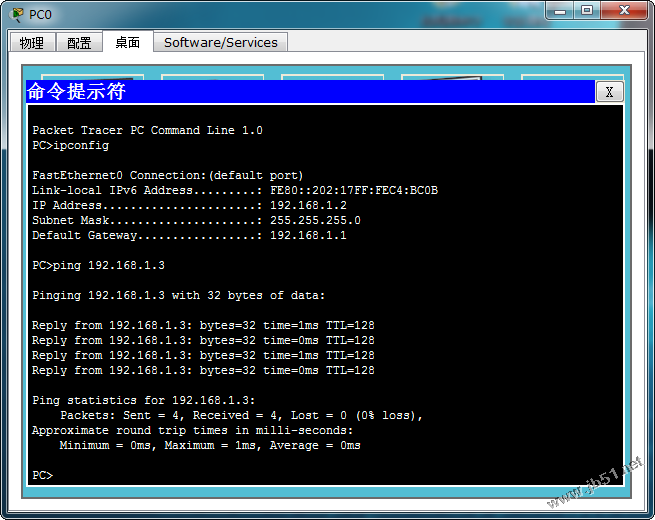
Task: Click the PC>ipconfig command line
Action: click(x=71, y=145)
